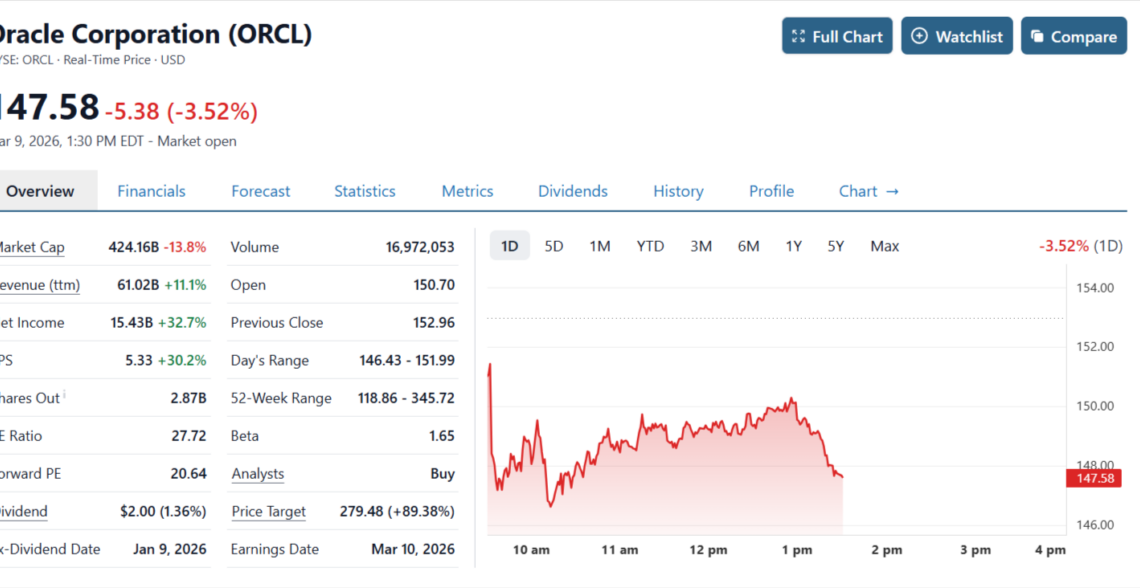
Task: Click the PE Ratio value 27.72
Action: (188, 436)
